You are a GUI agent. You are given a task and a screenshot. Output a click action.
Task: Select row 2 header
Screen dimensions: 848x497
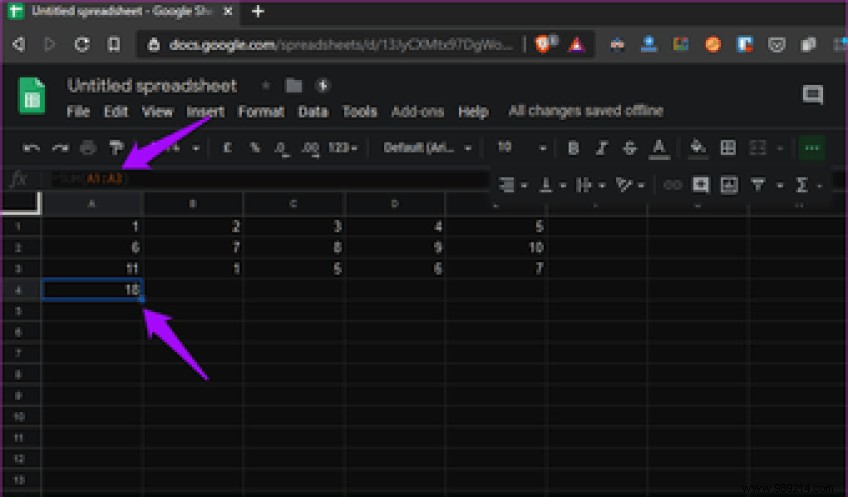[x=18, y=248]
